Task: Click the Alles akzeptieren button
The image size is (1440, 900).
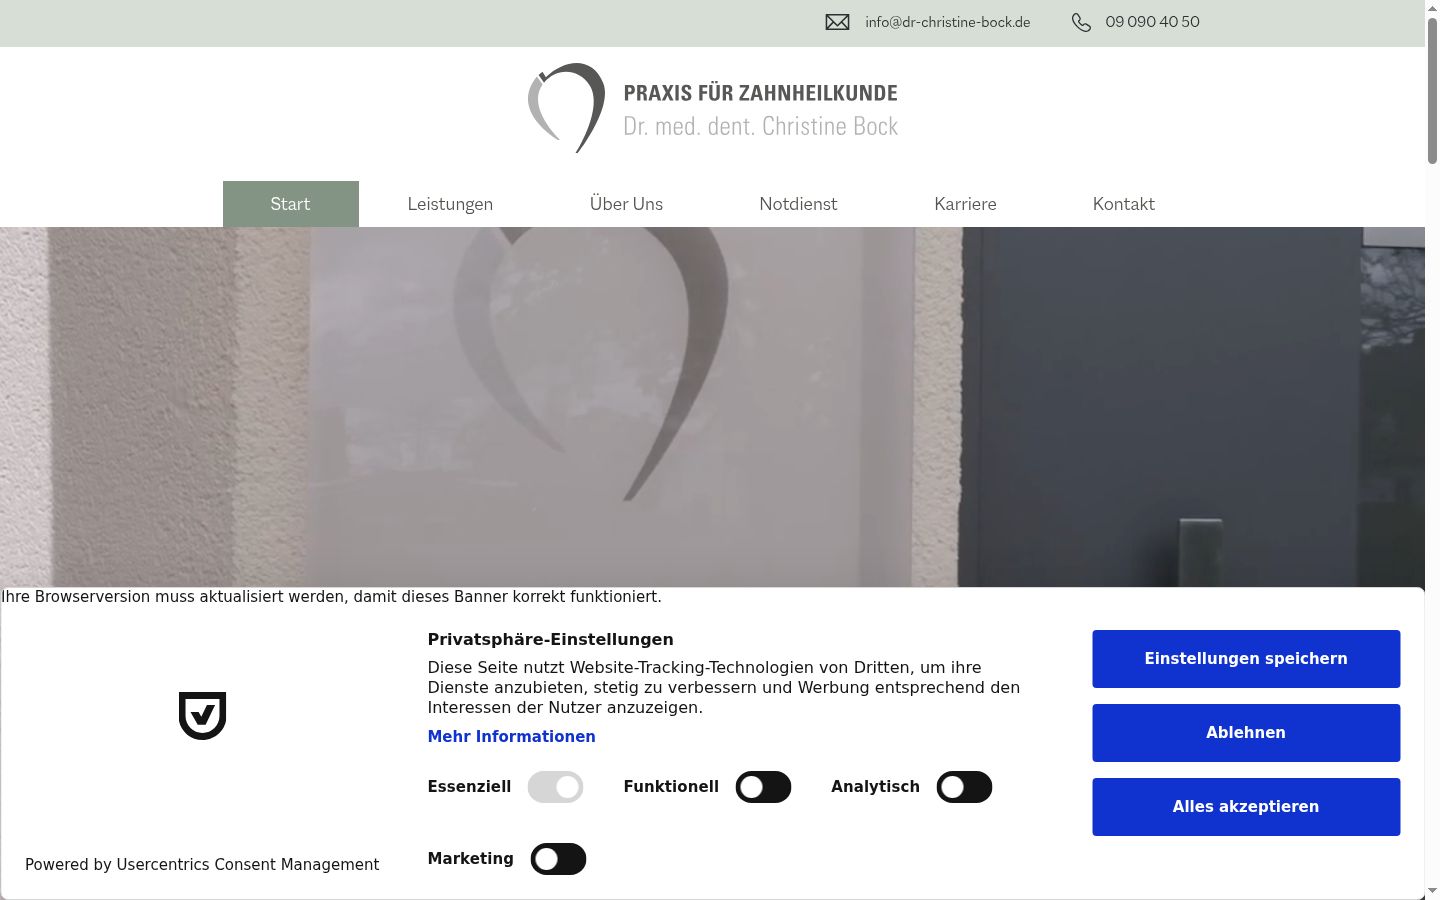Action: (1246, 807)
